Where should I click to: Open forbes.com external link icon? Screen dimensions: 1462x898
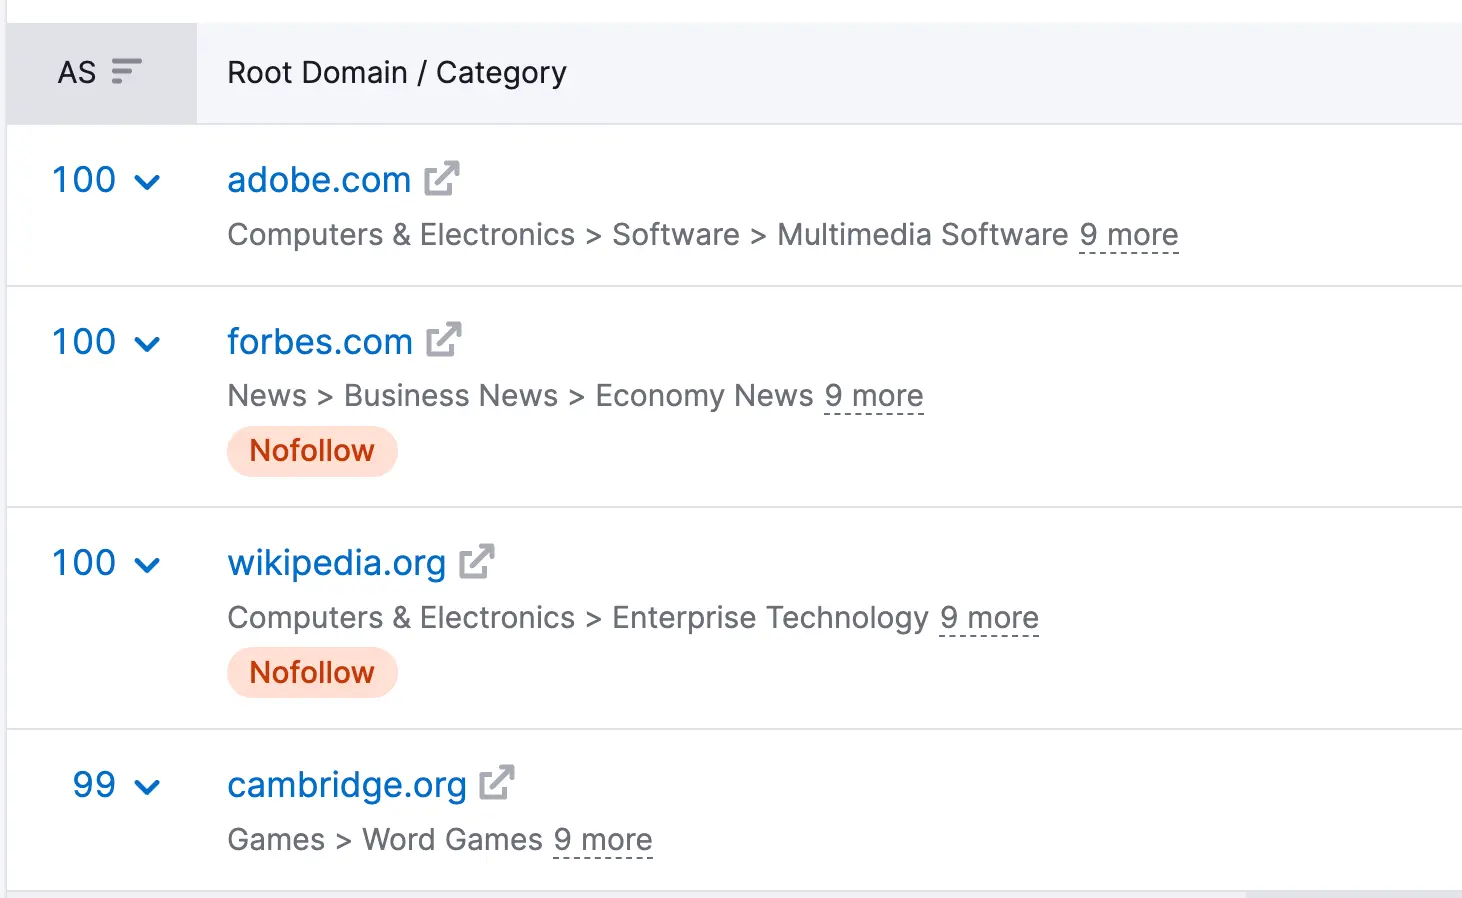coord(443,340)
